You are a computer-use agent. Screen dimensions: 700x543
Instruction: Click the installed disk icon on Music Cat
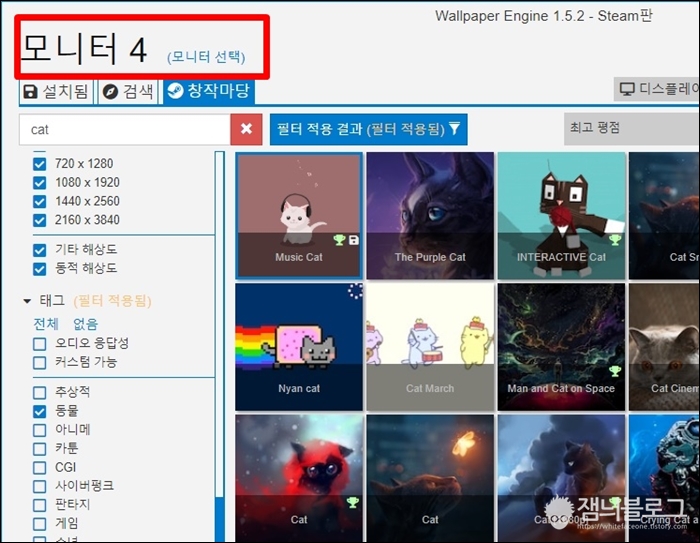pyautogui.click(x=354, y=240)
